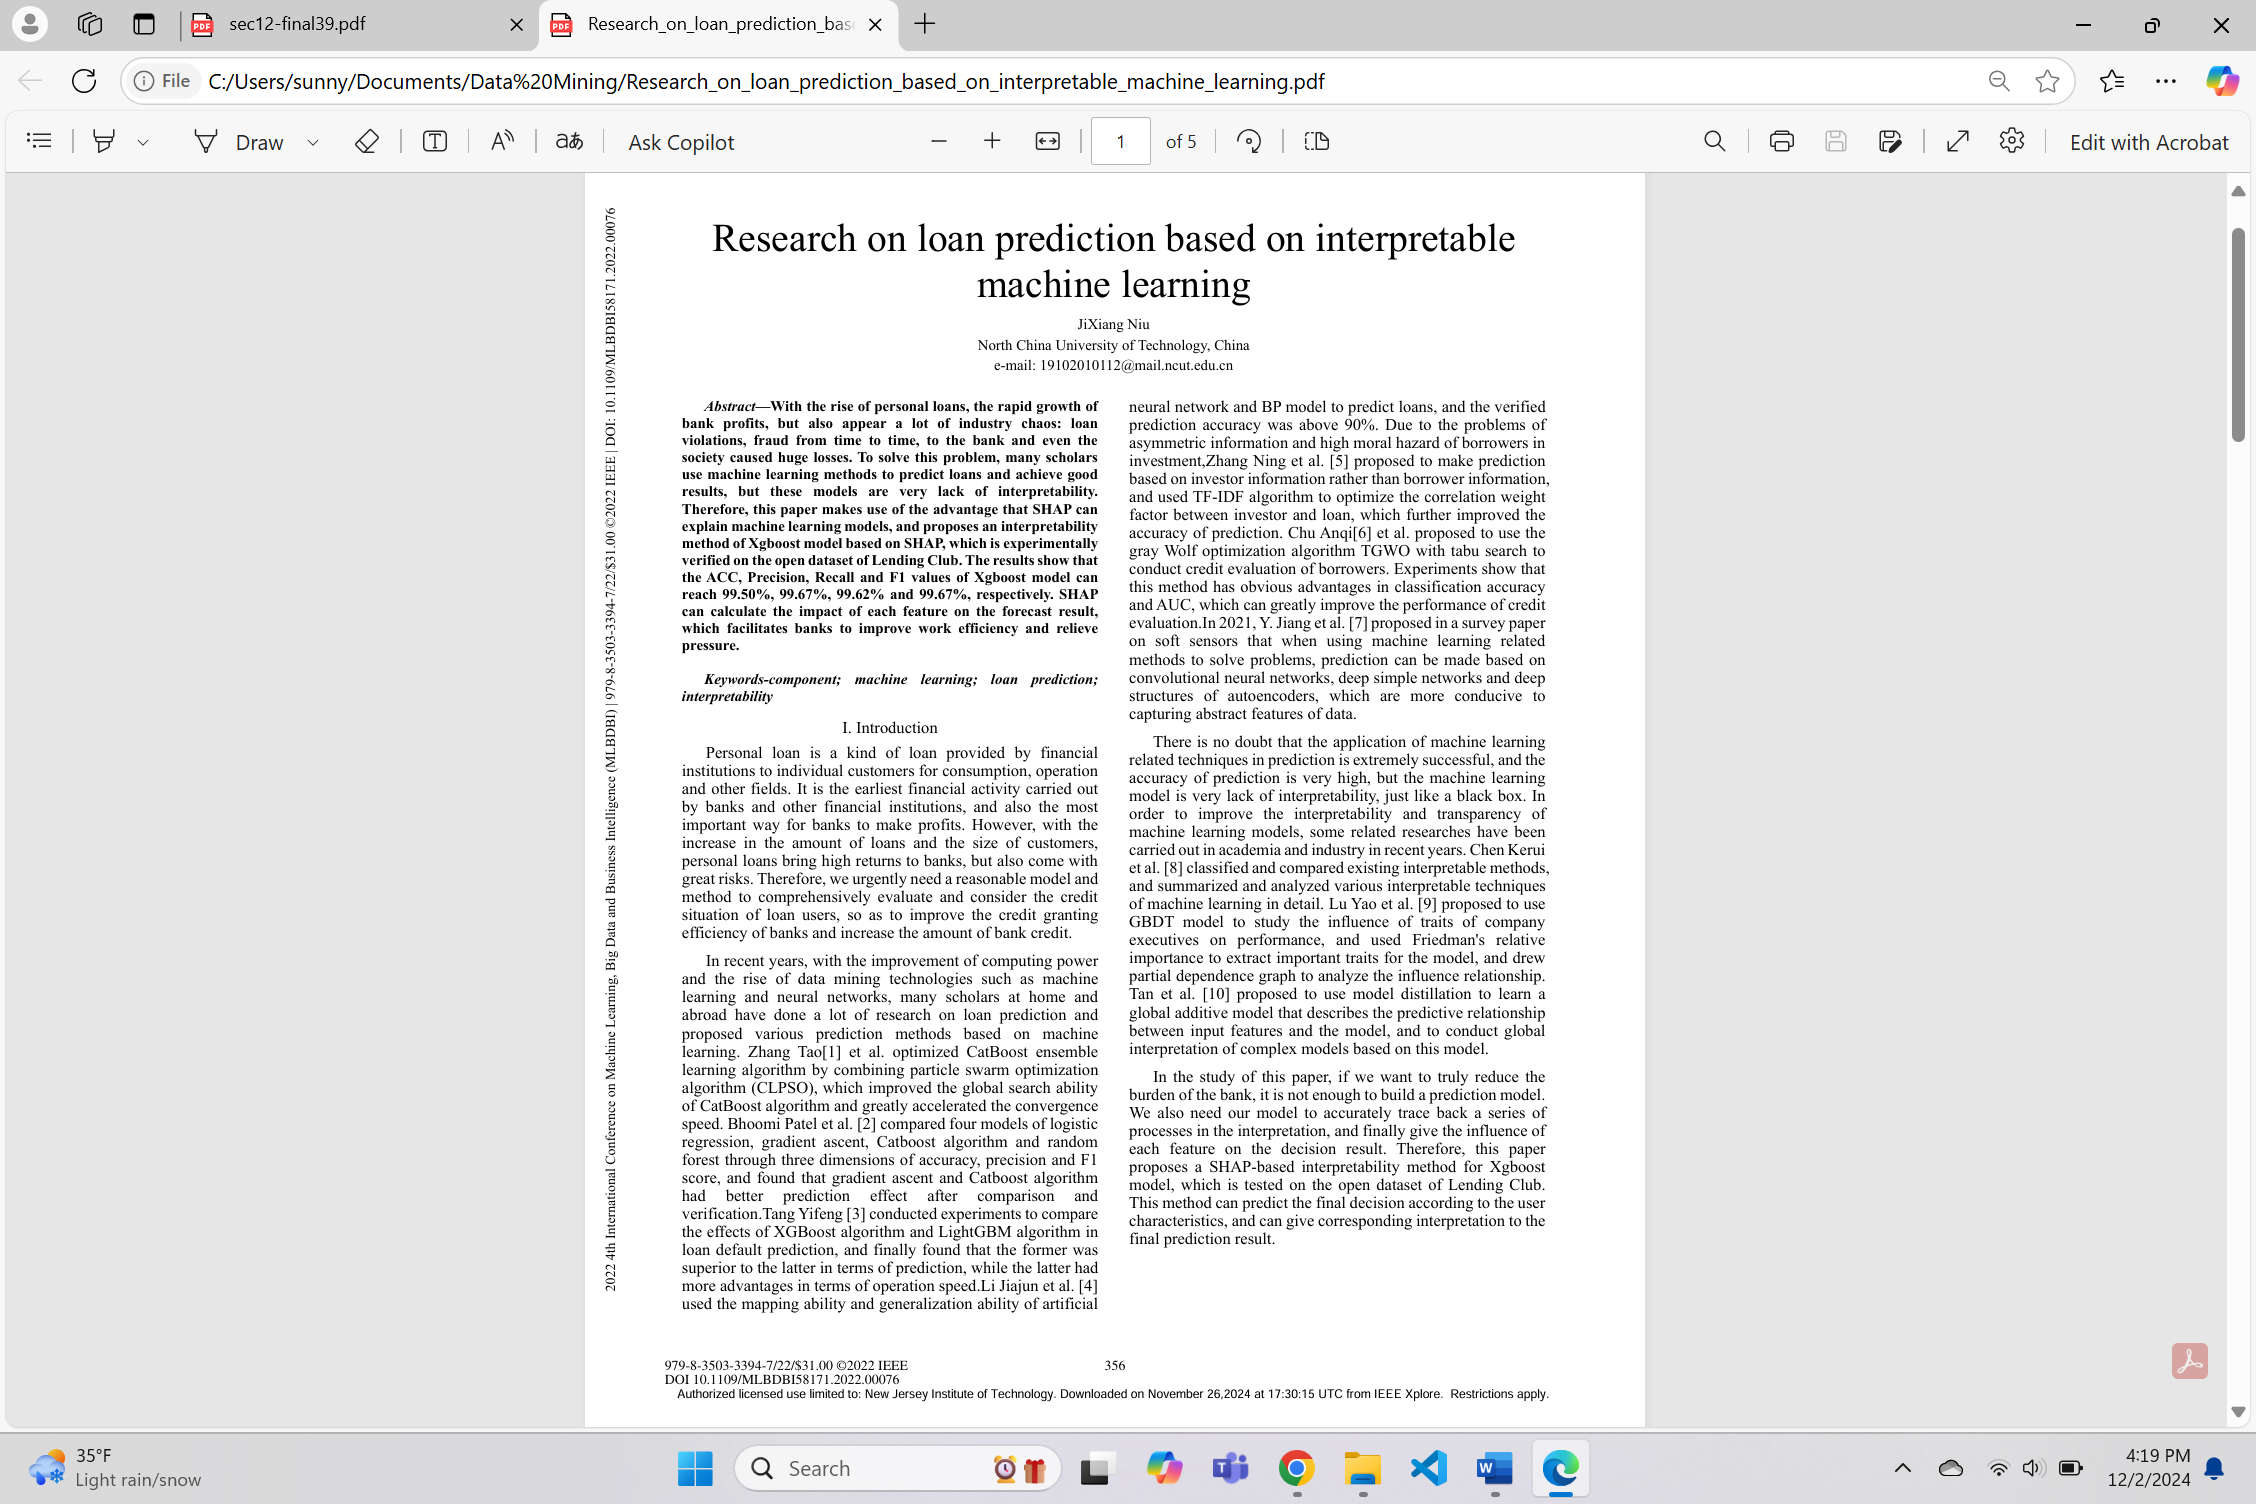Select the Add text tool
The width and height of the screenshot is (2256, 1504).
[434, 141]
